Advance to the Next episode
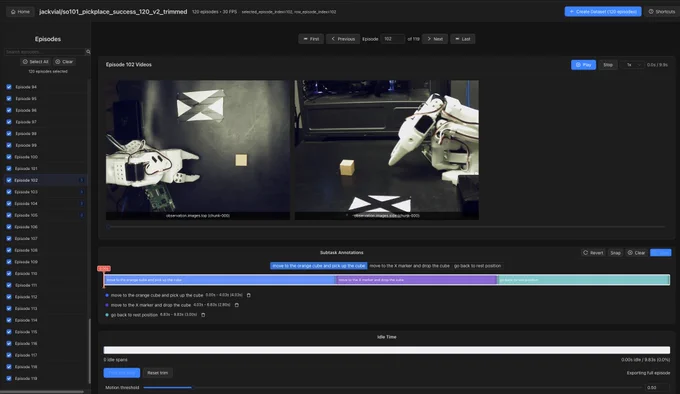This screenshot has width=680, height=394. pyautogui.click(x=435, y=39)
